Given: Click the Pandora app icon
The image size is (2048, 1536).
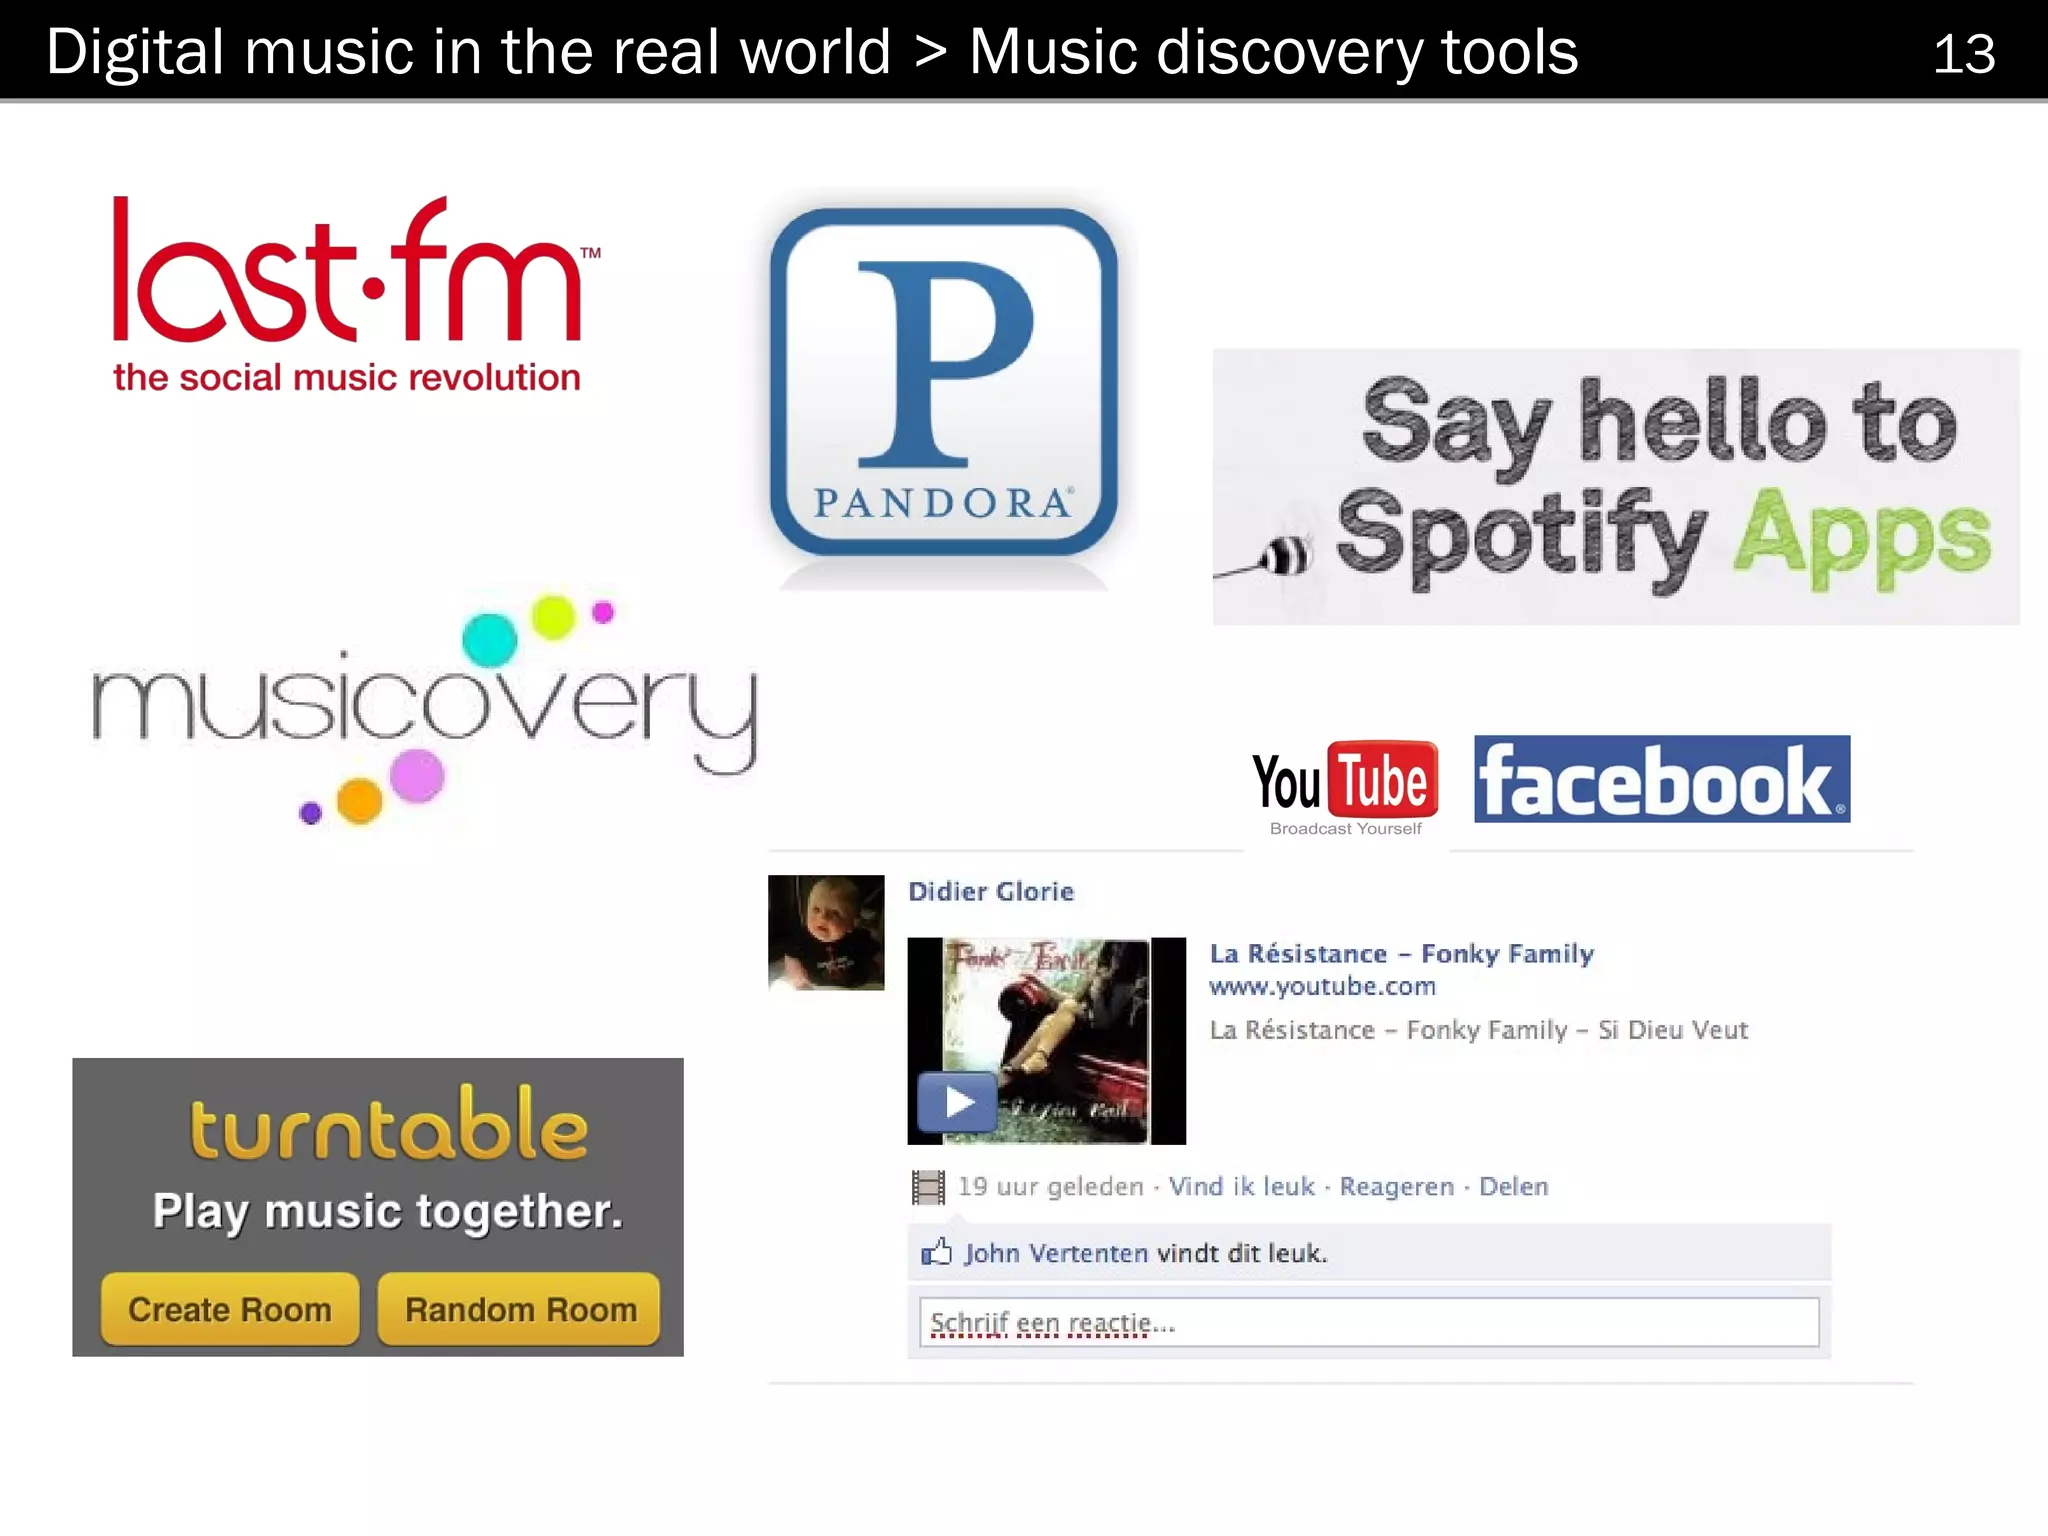Looking at the screenshot, I should [943, 382].
